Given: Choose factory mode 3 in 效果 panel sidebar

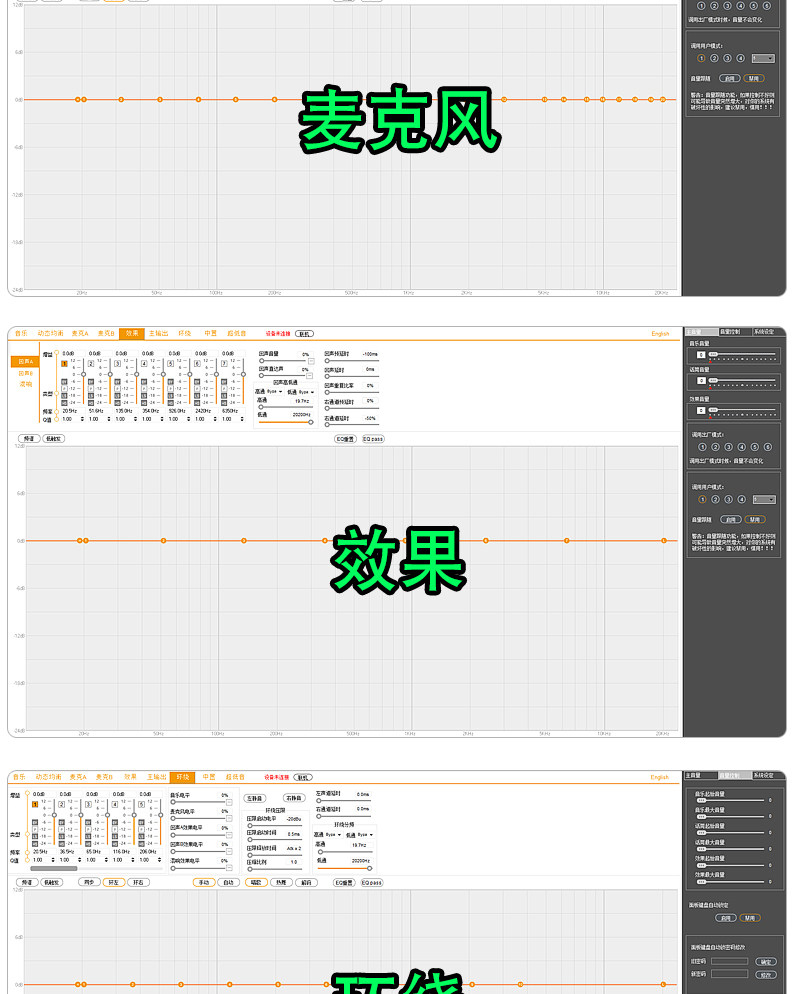Looking at the screenshot, I should click(728, 447).
